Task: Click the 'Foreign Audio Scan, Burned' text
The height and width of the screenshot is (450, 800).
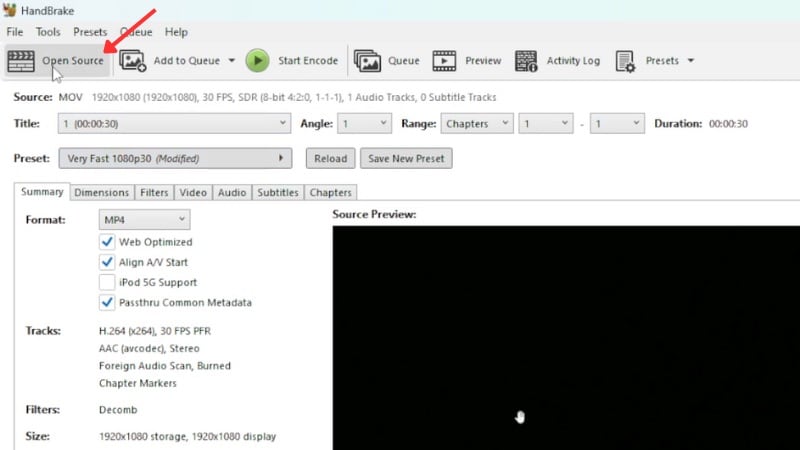Action: [165, 366]
